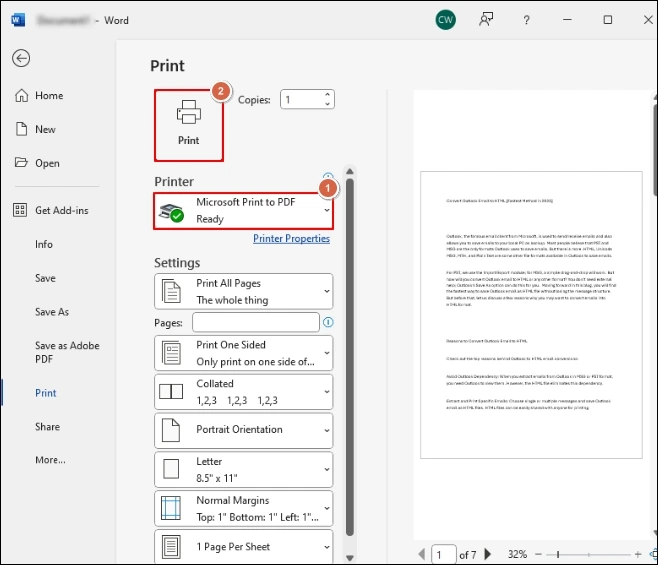The image size is (658, 565).
Task: Expand the Print One Sided dropdown
Action: 243,353
